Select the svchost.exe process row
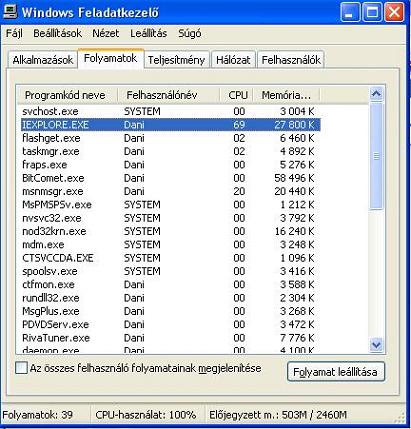The image size is (411, 429). (170, 111)
